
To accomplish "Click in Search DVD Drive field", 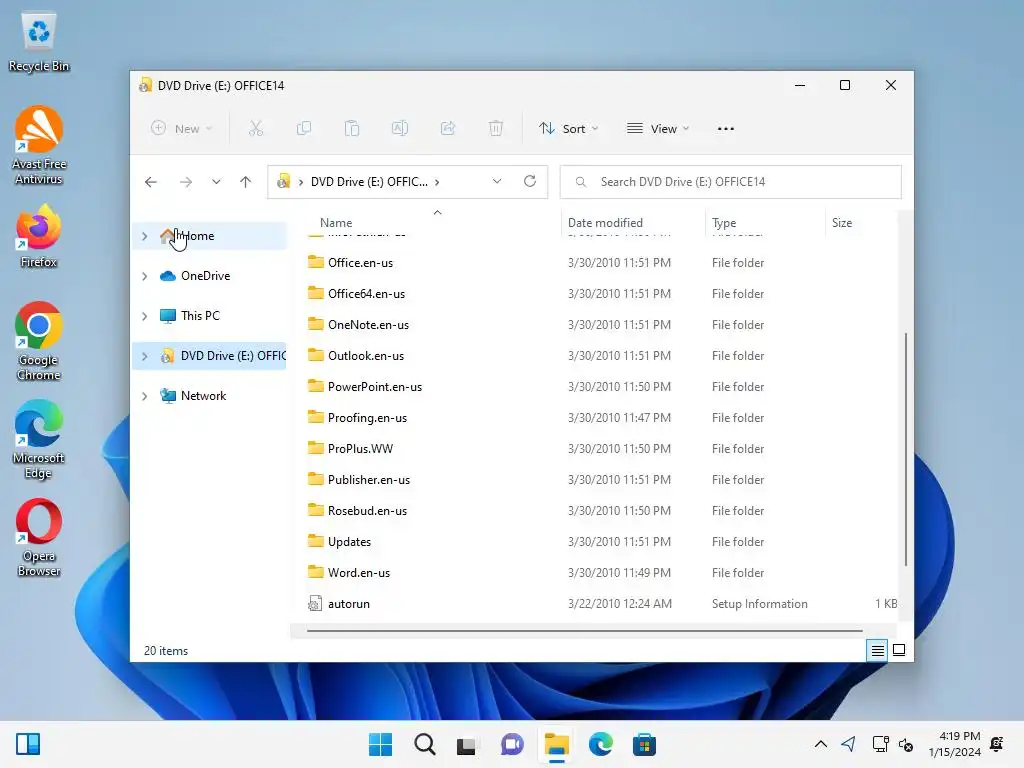I will 731,182.
